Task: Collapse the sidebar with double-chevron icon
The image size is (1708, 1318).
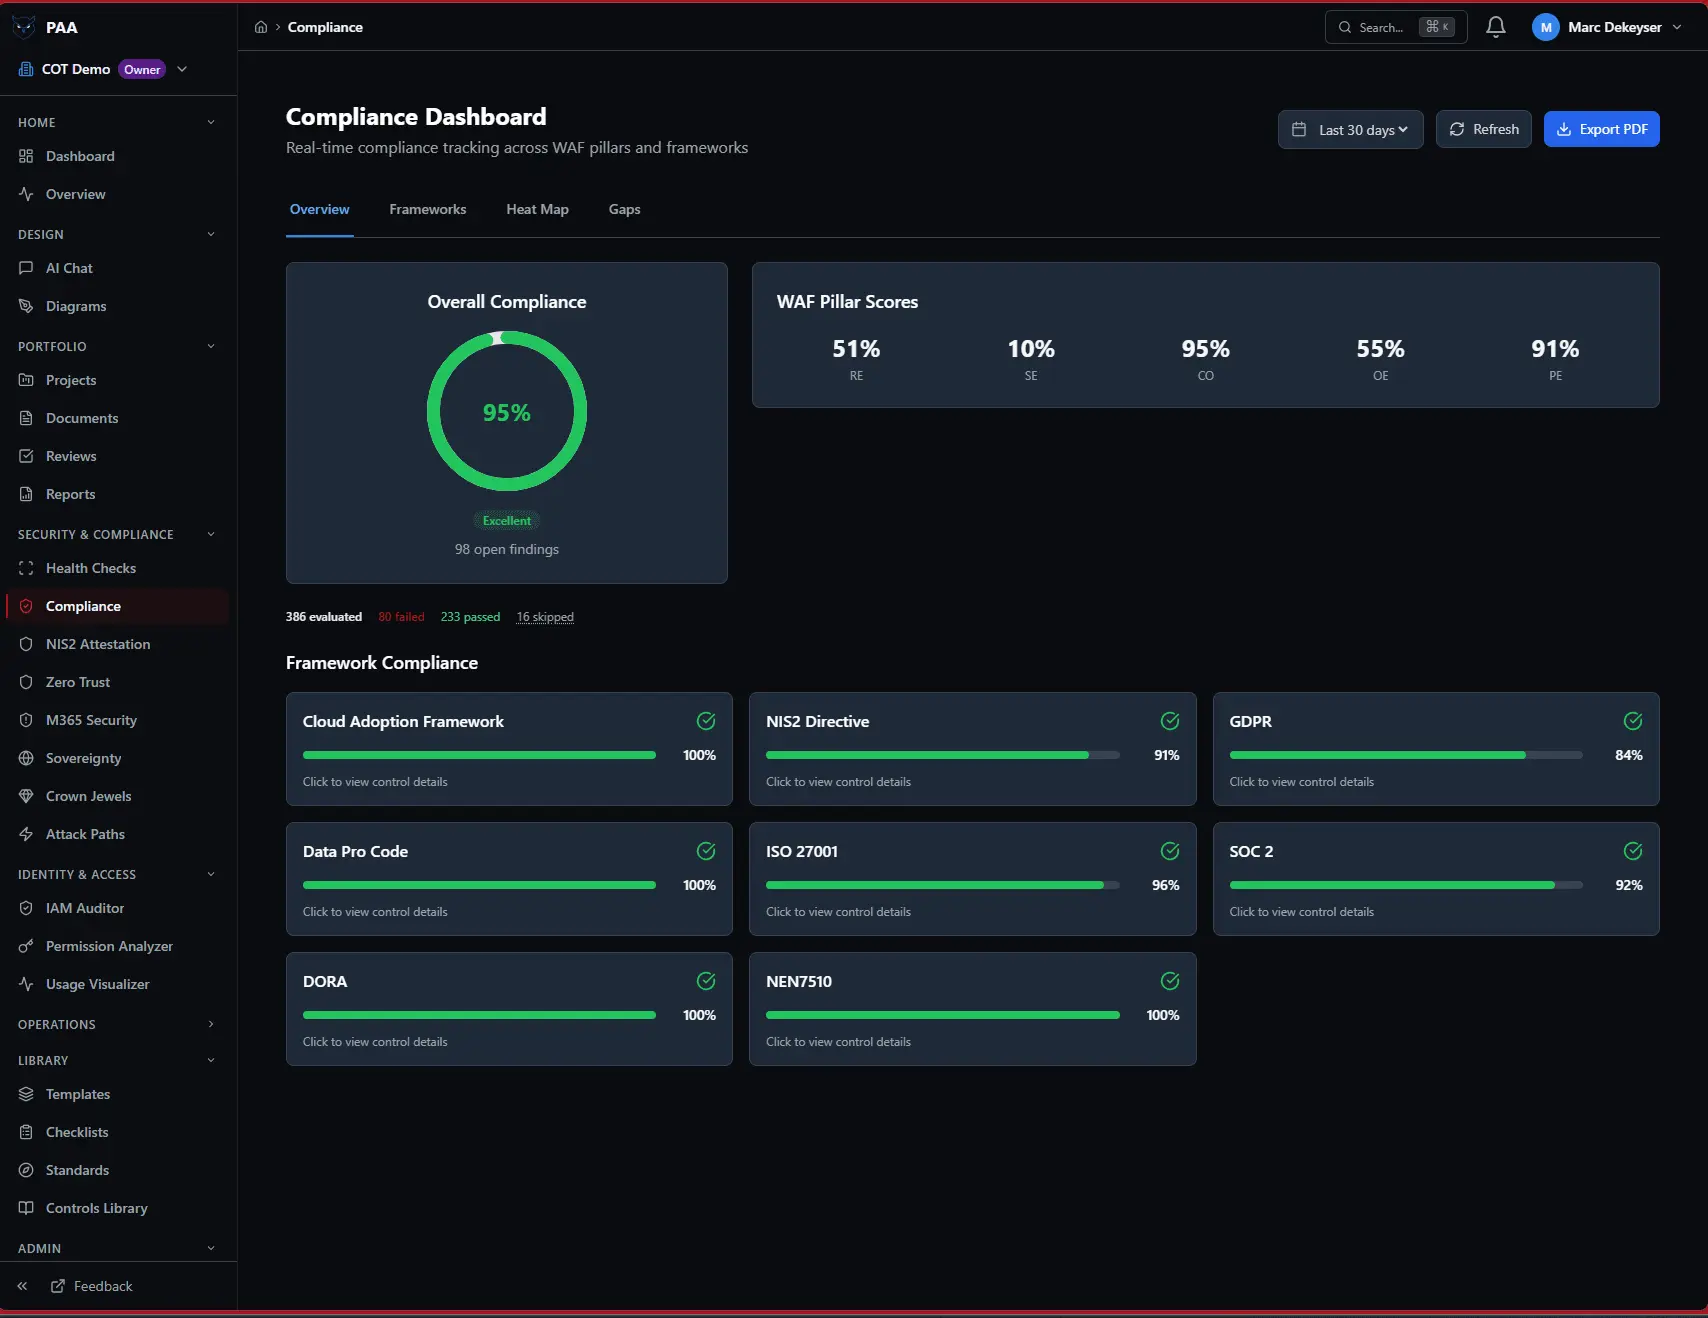Action: coord(22,1286)
